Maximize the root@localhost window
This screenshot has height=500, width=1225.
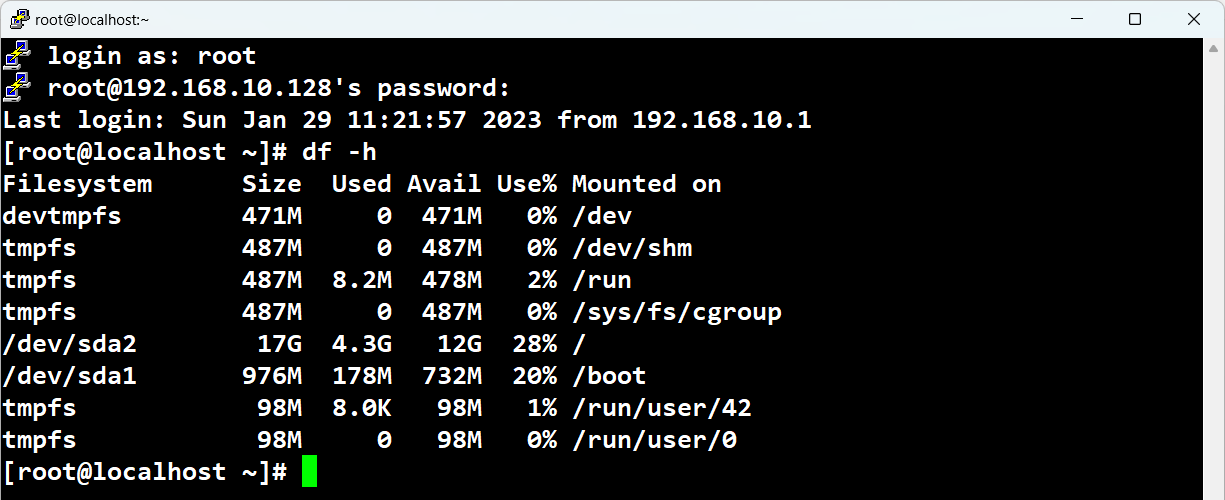coord(1134,19)
